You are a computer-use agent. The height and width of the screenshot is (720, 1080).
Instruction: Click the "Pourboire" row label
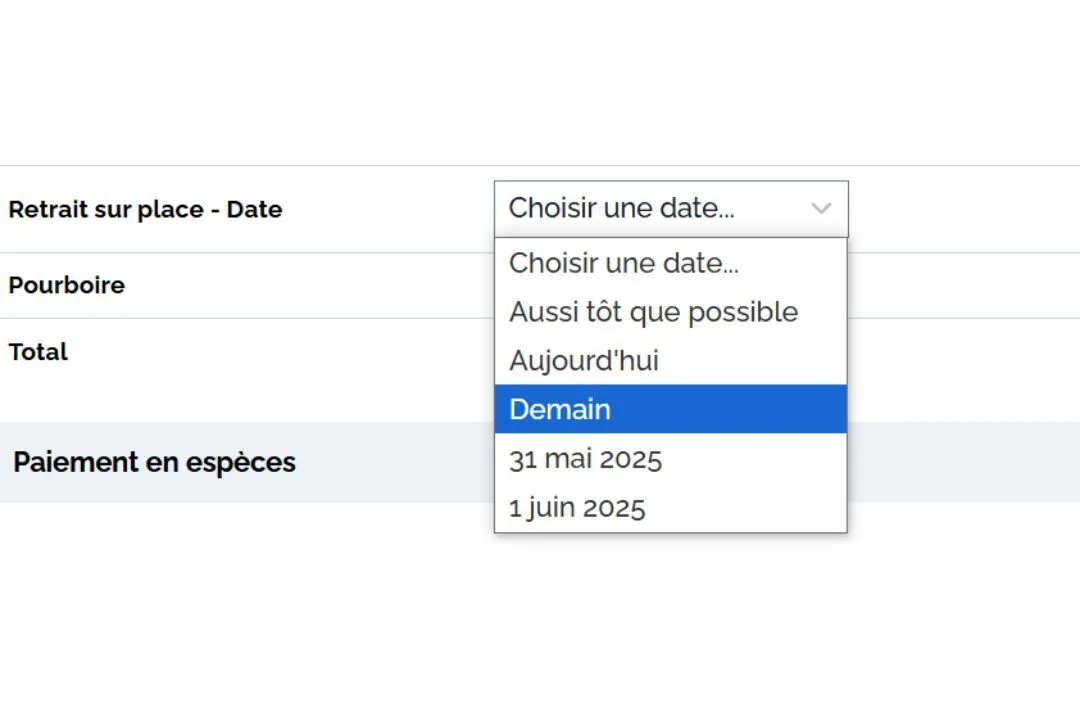67,285
